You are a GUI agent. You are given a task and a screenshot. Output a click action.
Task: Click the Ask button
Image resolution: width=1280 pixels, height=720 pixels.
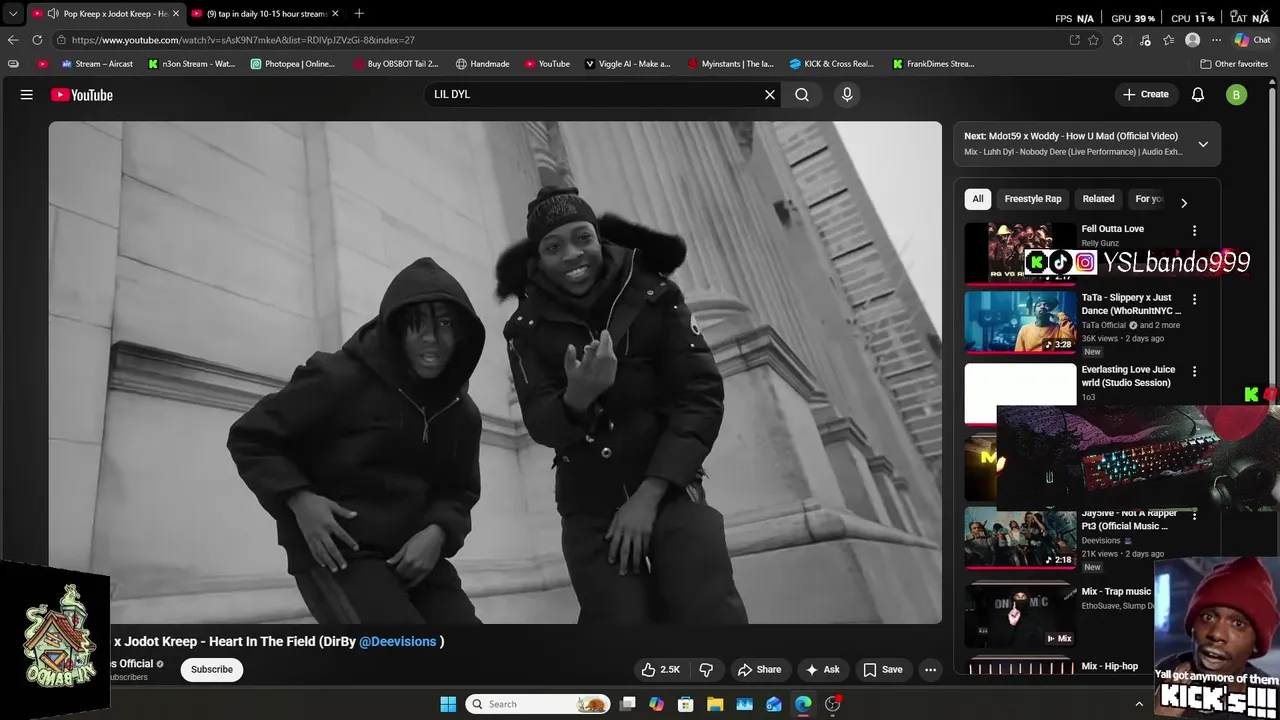[x=823, y=669]
